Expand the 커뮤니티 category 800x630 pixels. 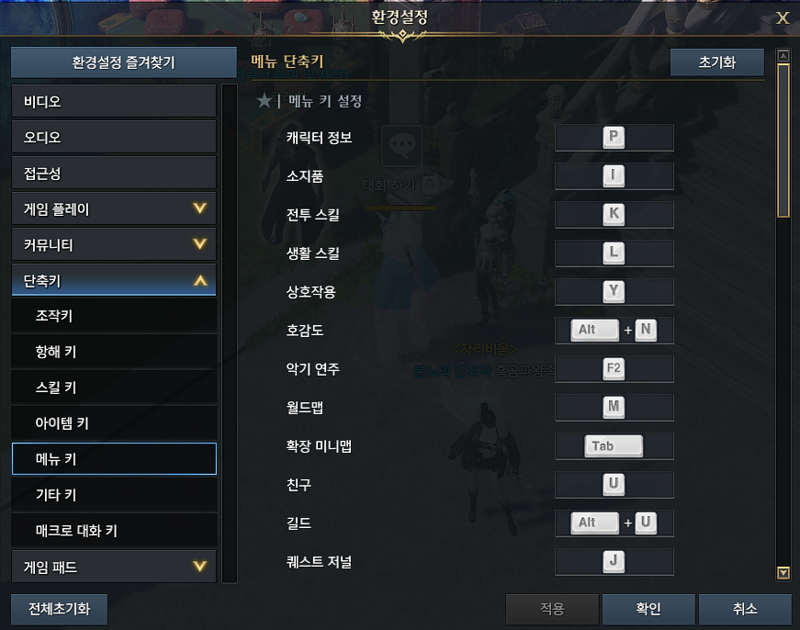[x=114, y=244]
